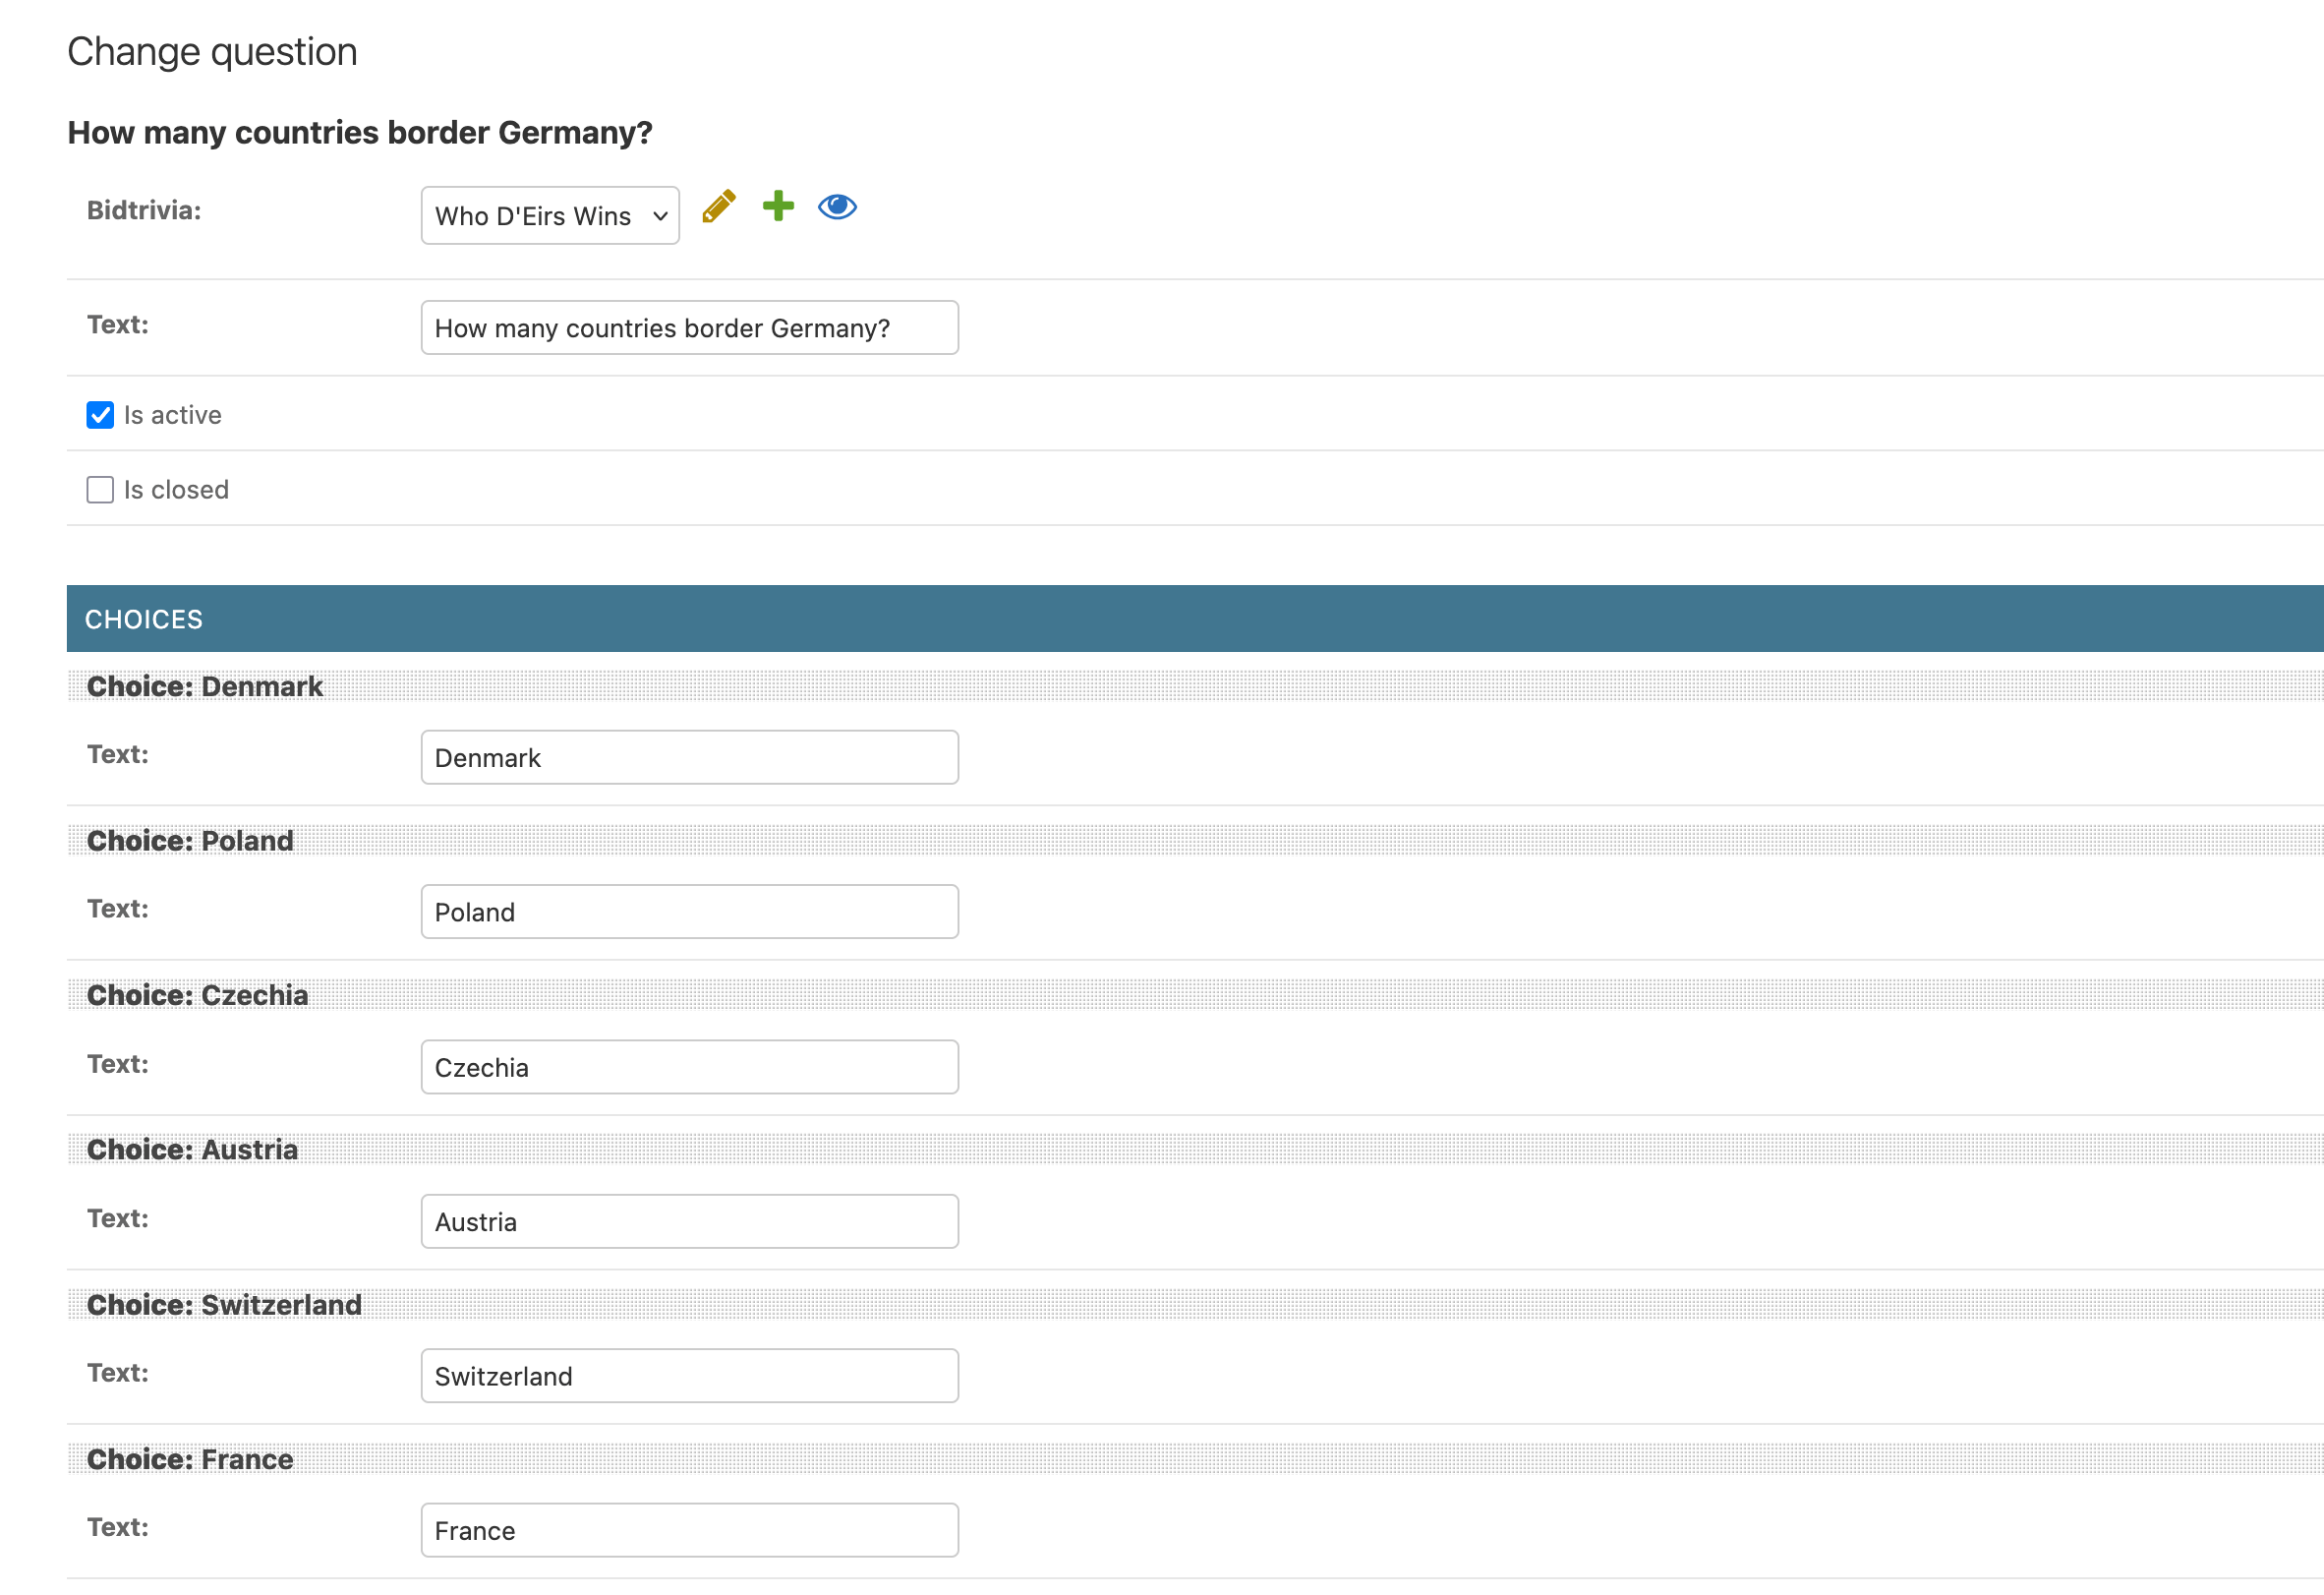Click the 'Change question' page title

[212, 52]
